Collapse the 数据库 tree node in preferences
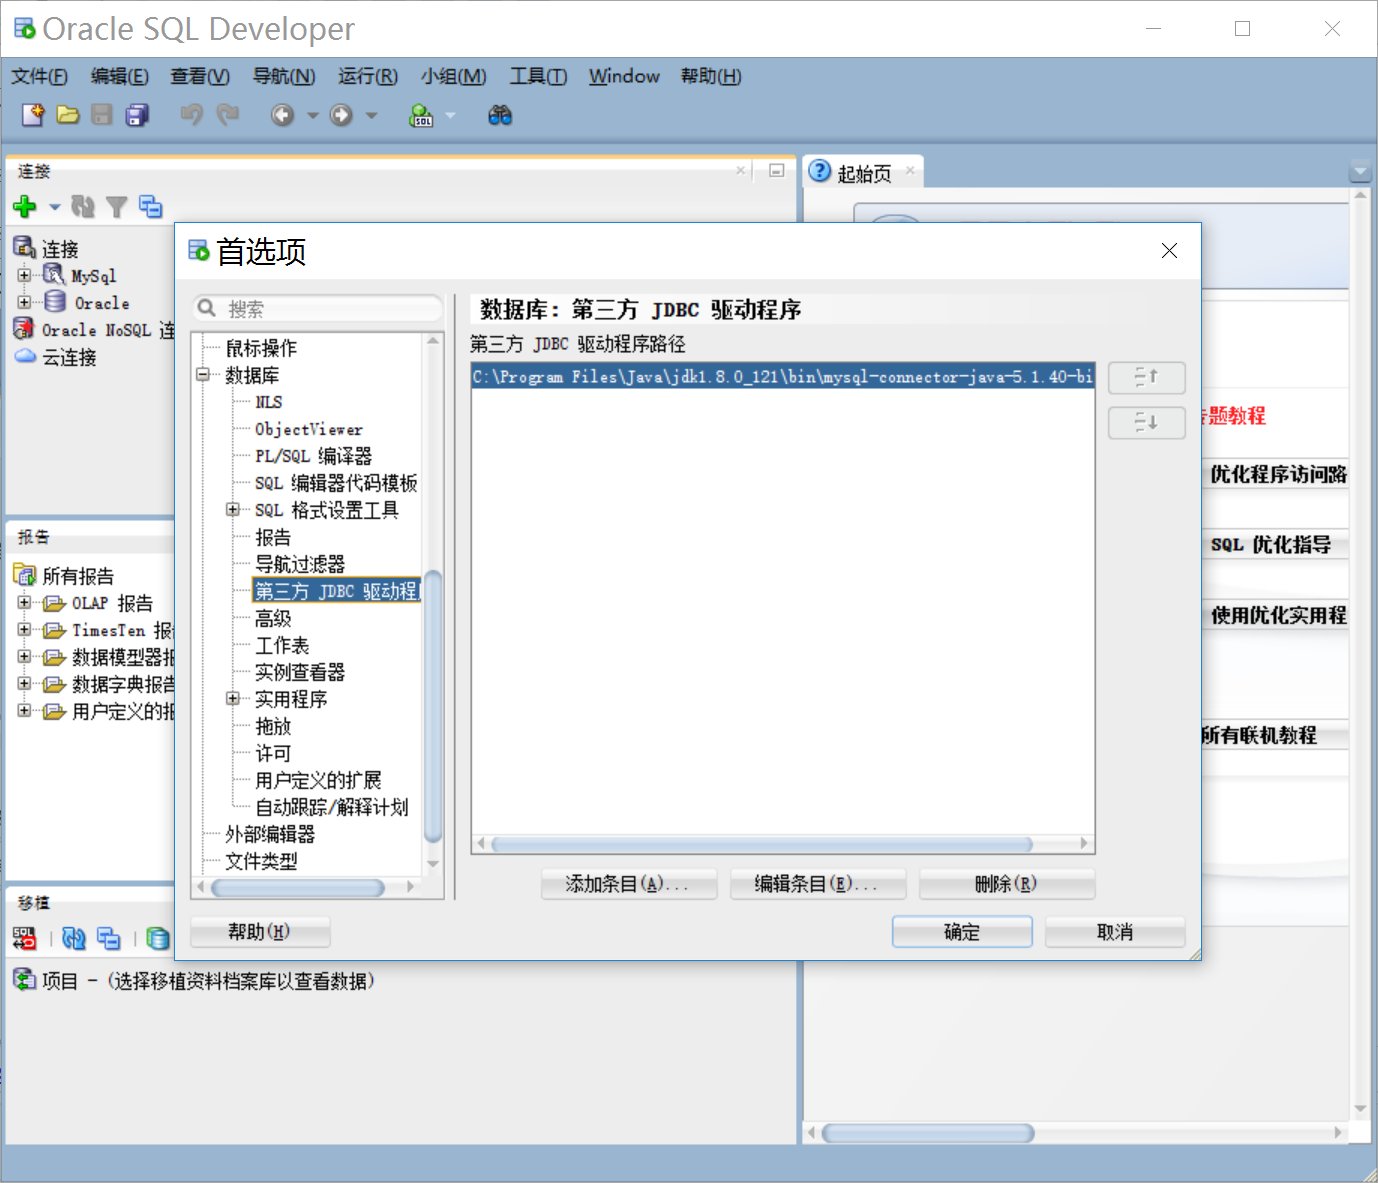The image size is (1378, 1183). [x=203, y=375]
